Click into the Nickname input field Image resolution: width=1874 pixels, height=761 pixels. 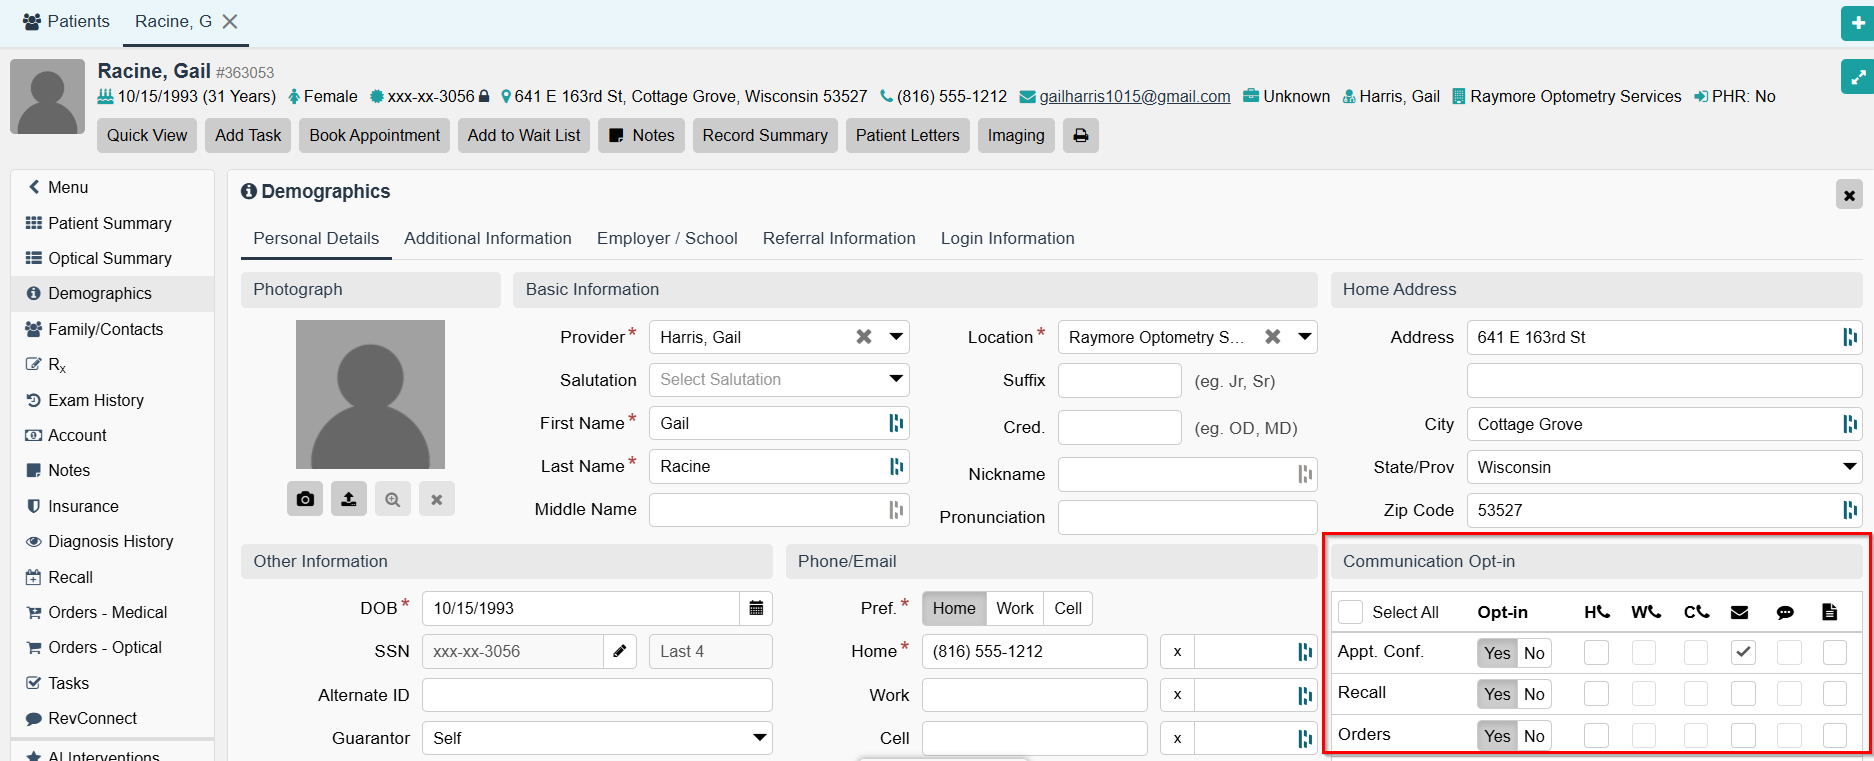[x=1176, y=474]
